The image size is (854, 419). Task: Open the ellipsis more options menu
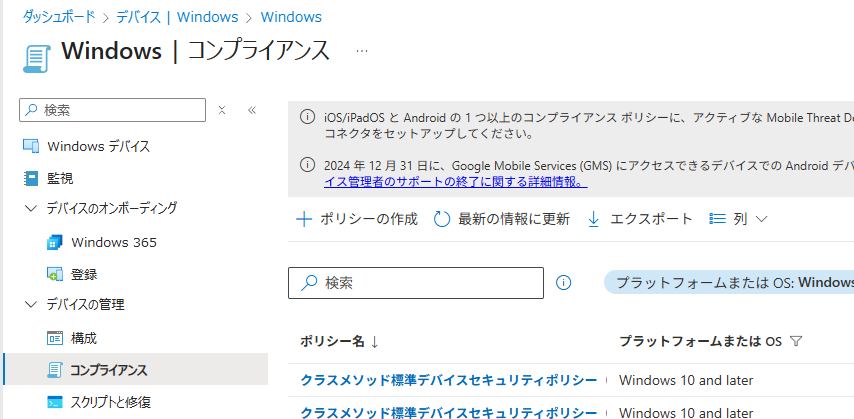362,50
